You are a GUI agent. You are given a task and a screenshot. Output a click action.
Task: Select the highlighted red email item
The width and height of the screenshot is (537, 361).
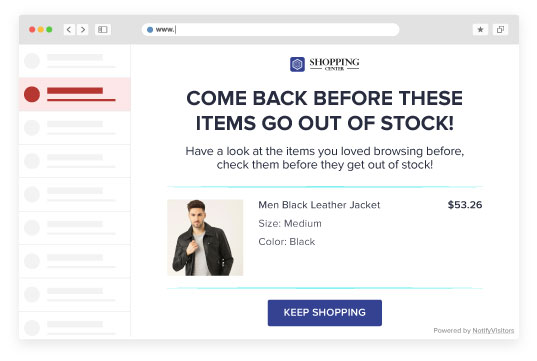tap(75, 94)
